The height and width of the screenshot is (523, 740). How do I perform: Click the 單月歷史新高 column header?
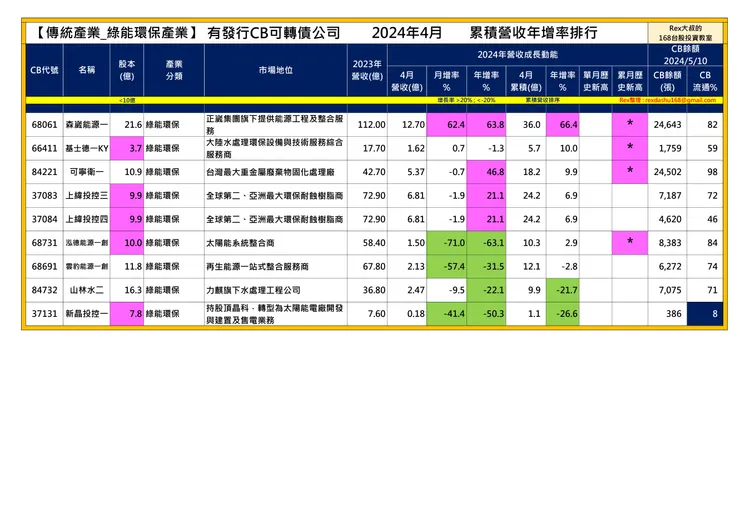pyautogui.click(x=596, y=81)
